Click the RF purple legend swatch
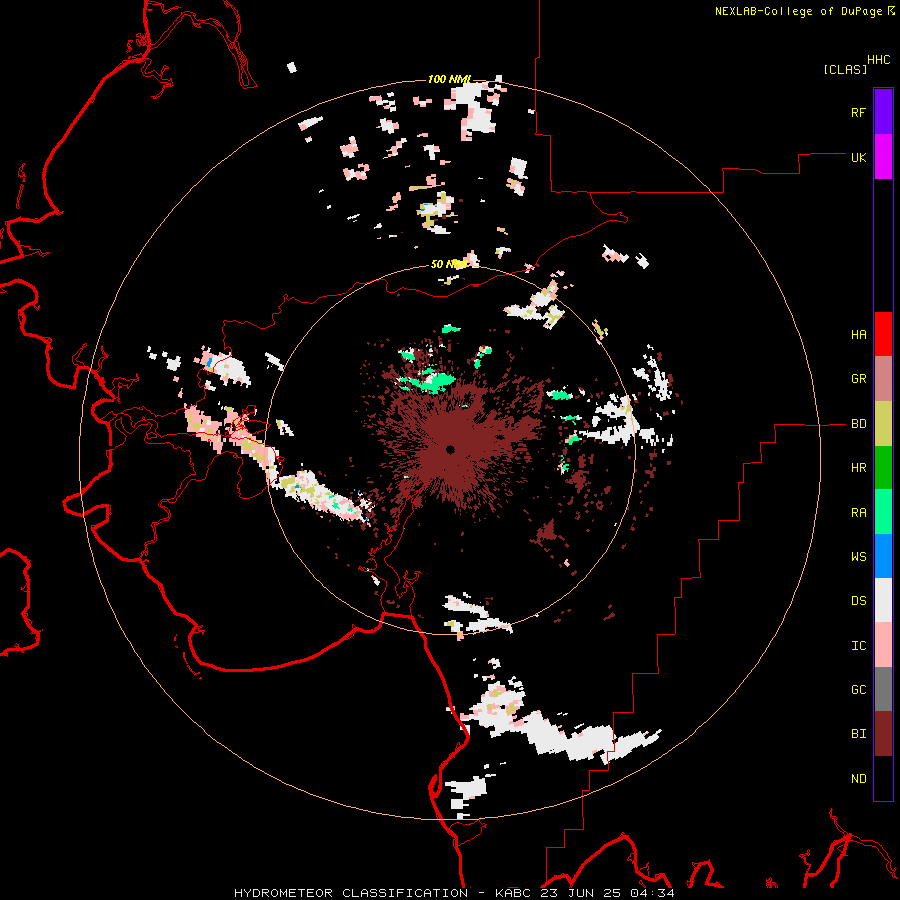The width and height of the screenshot is (900, 900). coord(883,111)
